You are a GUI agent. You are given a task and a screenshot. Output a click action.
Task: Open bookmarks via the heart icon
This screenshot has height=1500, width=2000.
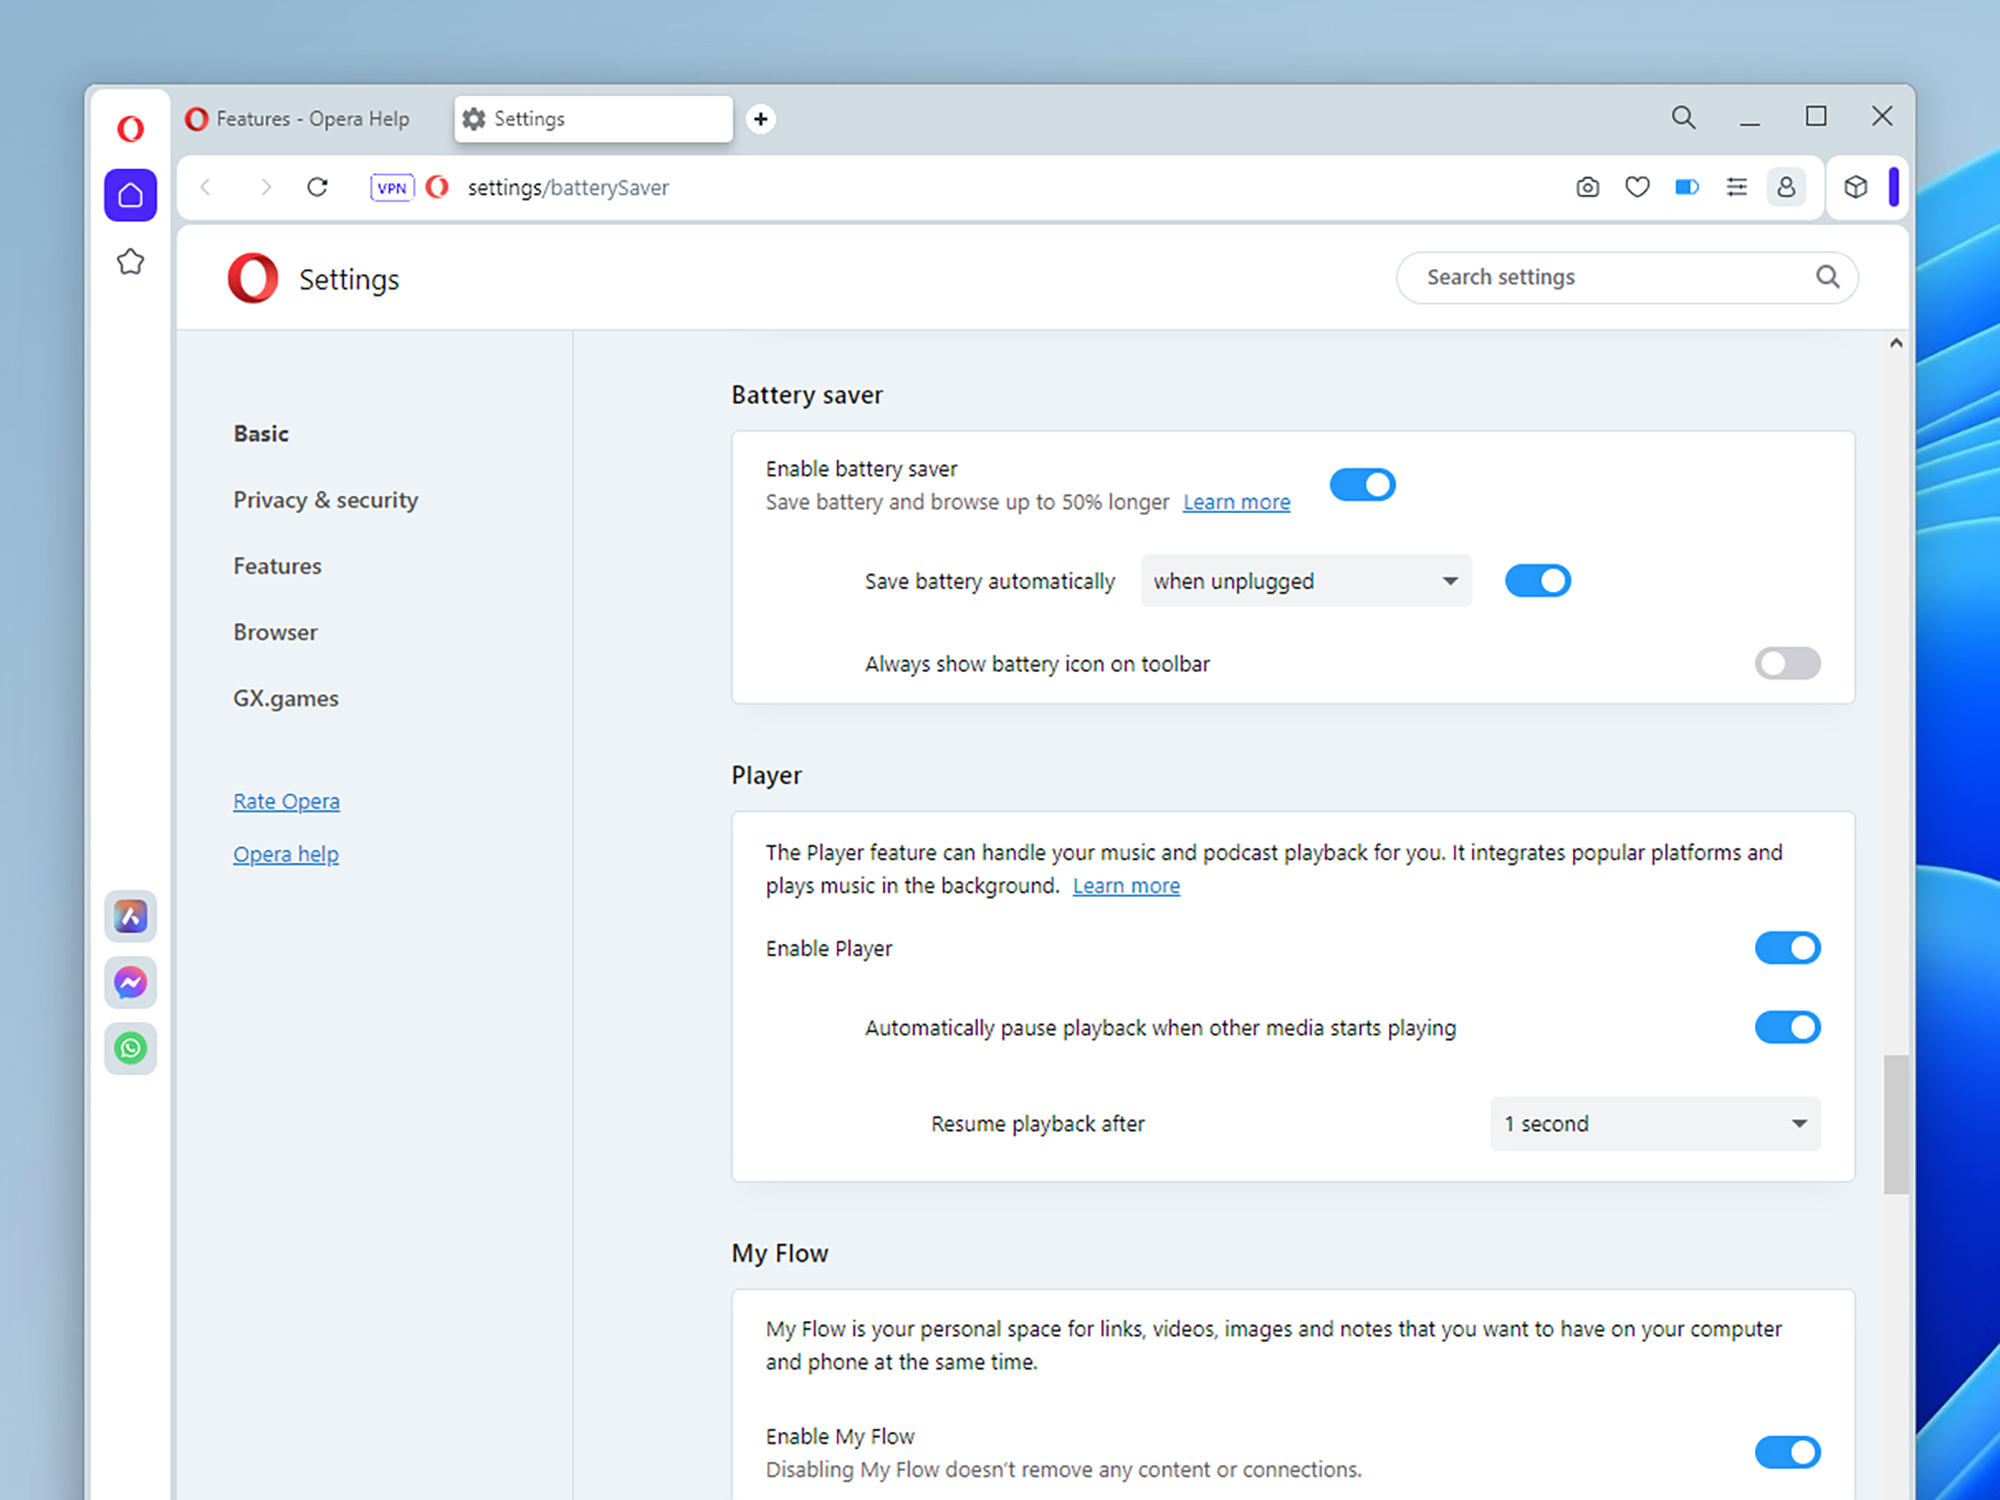tap(1637, 187)
